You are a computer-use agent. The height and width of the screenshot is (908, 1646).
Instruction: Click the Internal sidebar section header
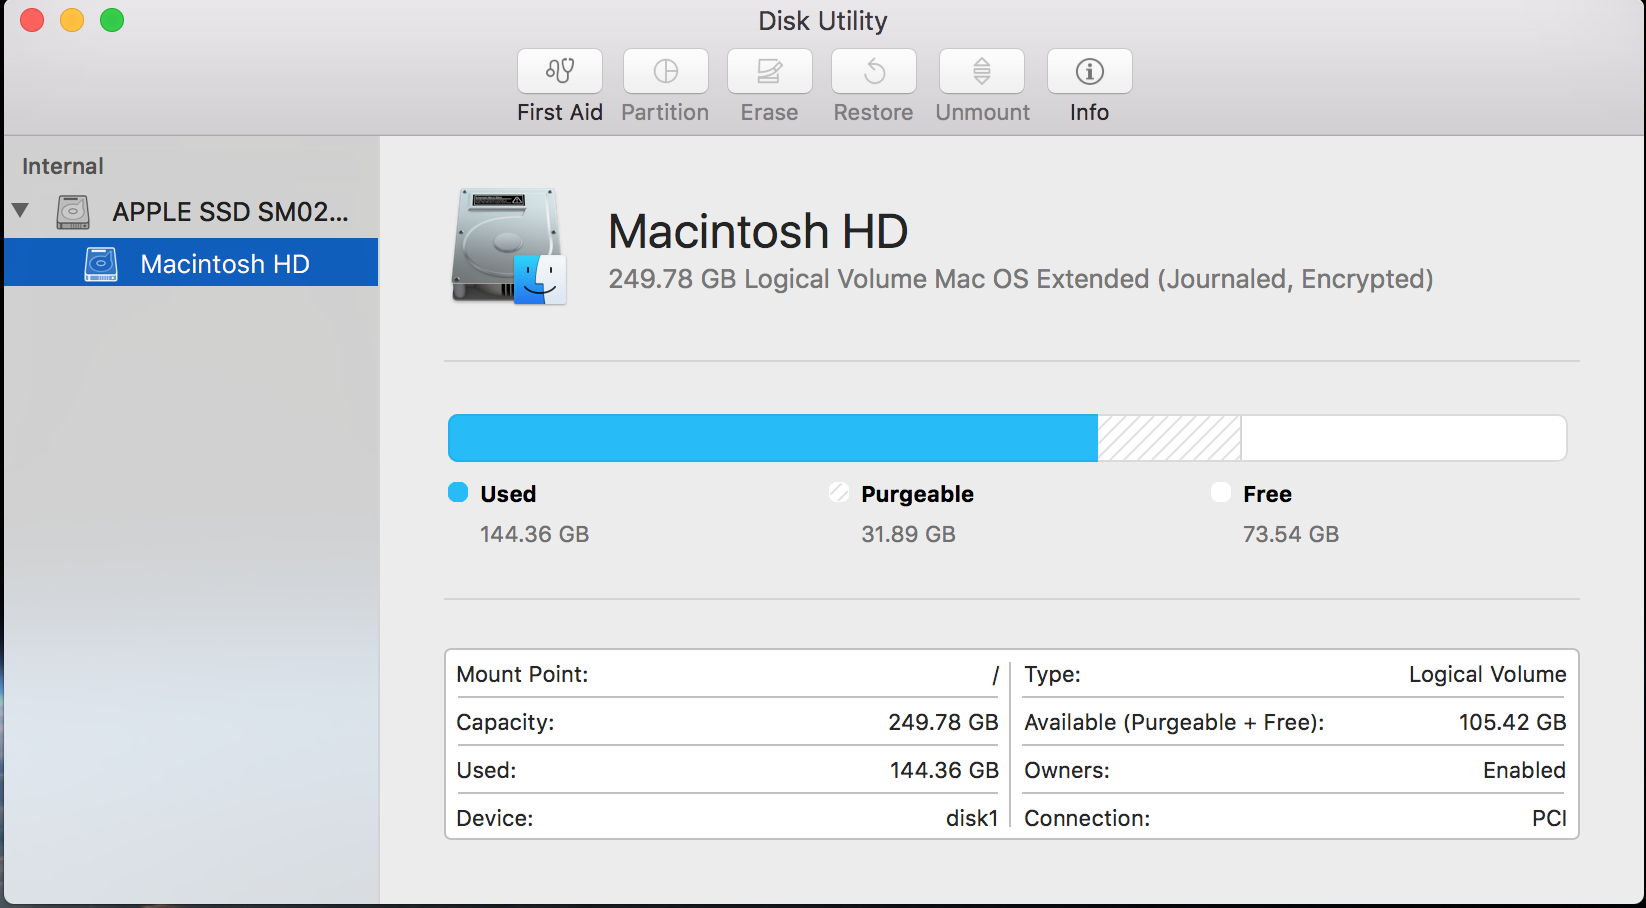[x=63, y=166]
